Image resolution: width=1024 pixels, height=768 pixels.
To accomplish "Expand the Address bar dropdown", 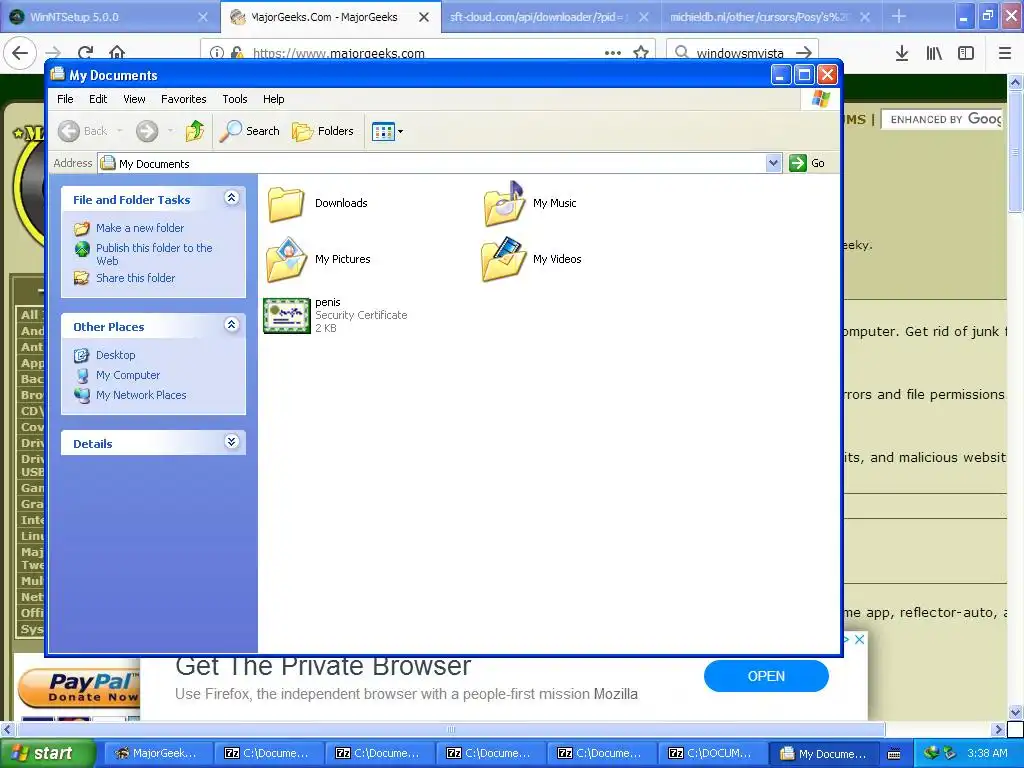I will [773, 163].
